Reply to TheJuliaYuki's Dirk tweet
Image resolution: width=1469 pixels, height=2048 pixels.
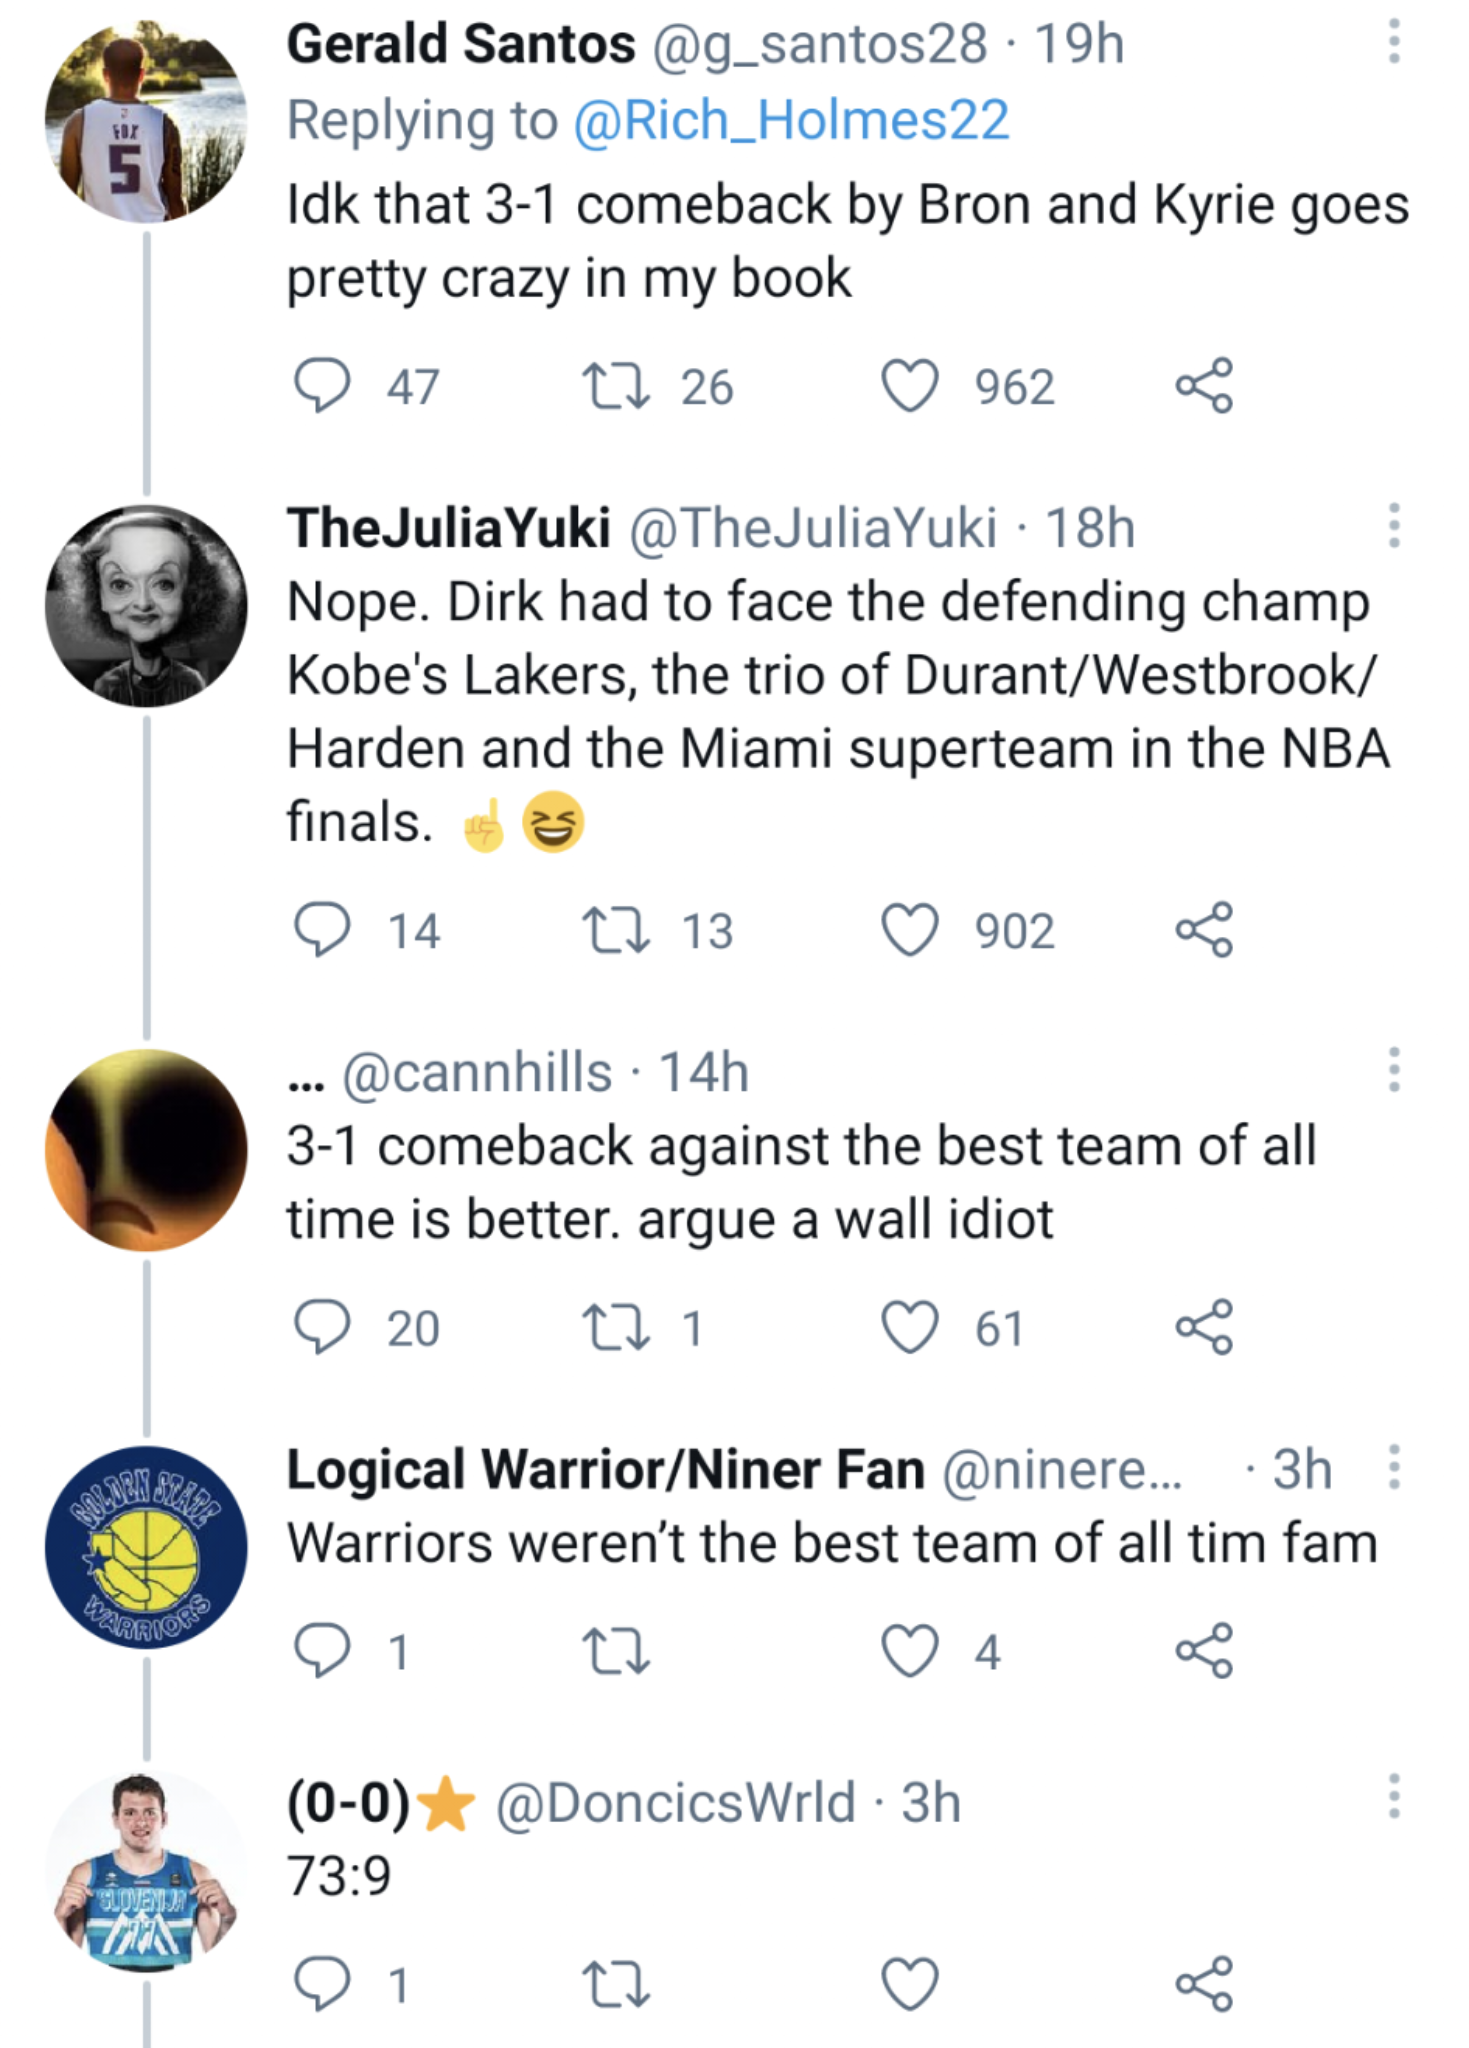tap(322, 930)
